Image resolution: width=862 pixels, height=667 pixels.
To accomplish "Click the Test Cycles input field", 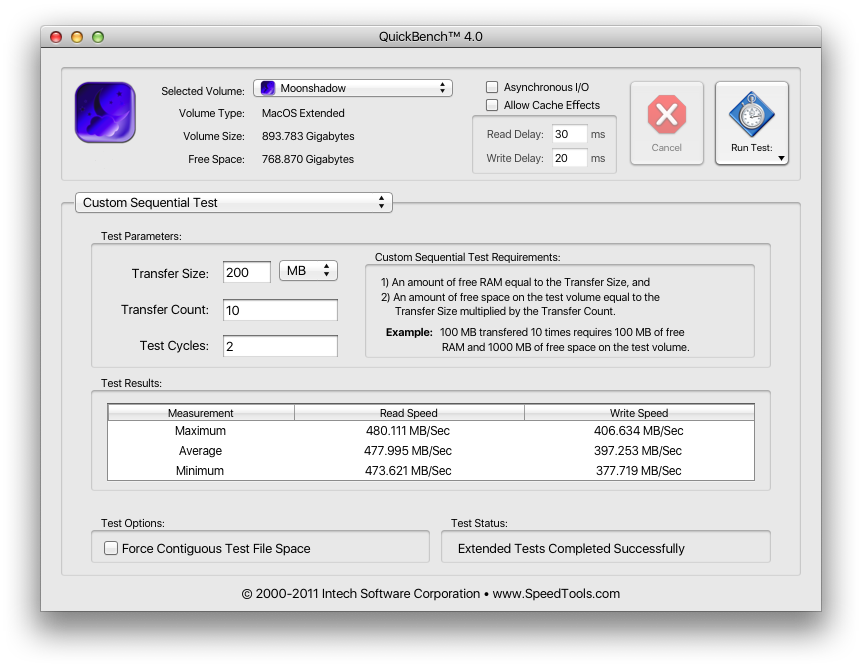I will coord(280,346).
